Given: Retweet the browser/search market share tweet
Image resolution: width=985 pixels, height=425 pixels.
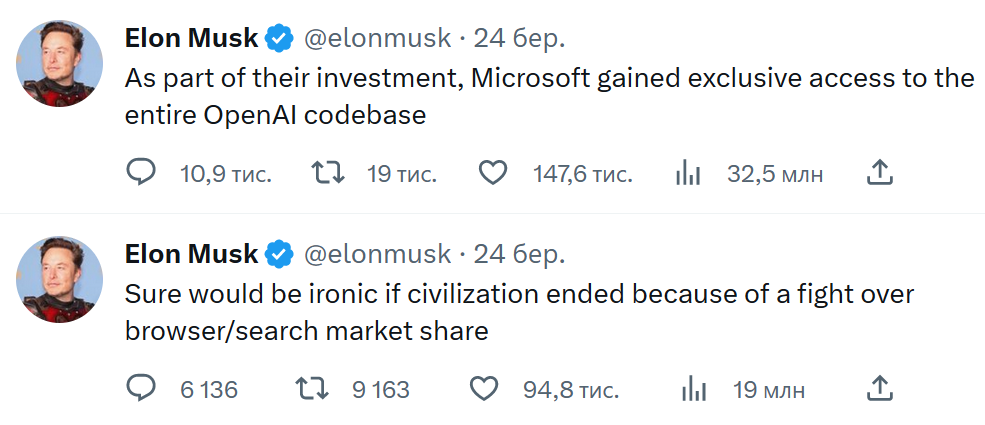Looking at the screenshot, I should tap(313, 388).
